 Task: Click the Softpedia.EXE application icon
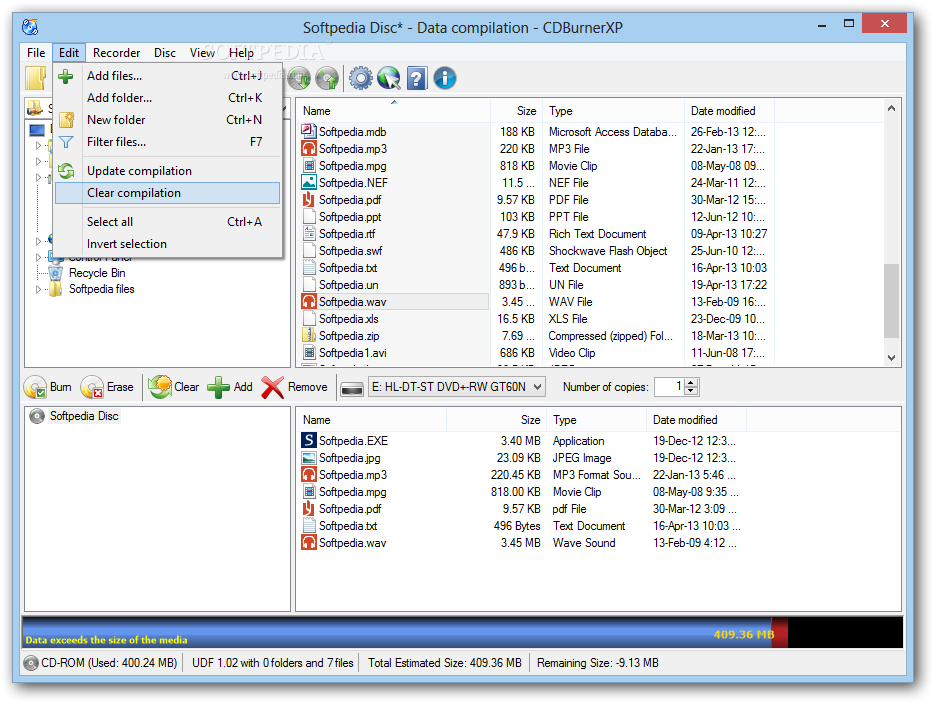(x=309, y=440)
